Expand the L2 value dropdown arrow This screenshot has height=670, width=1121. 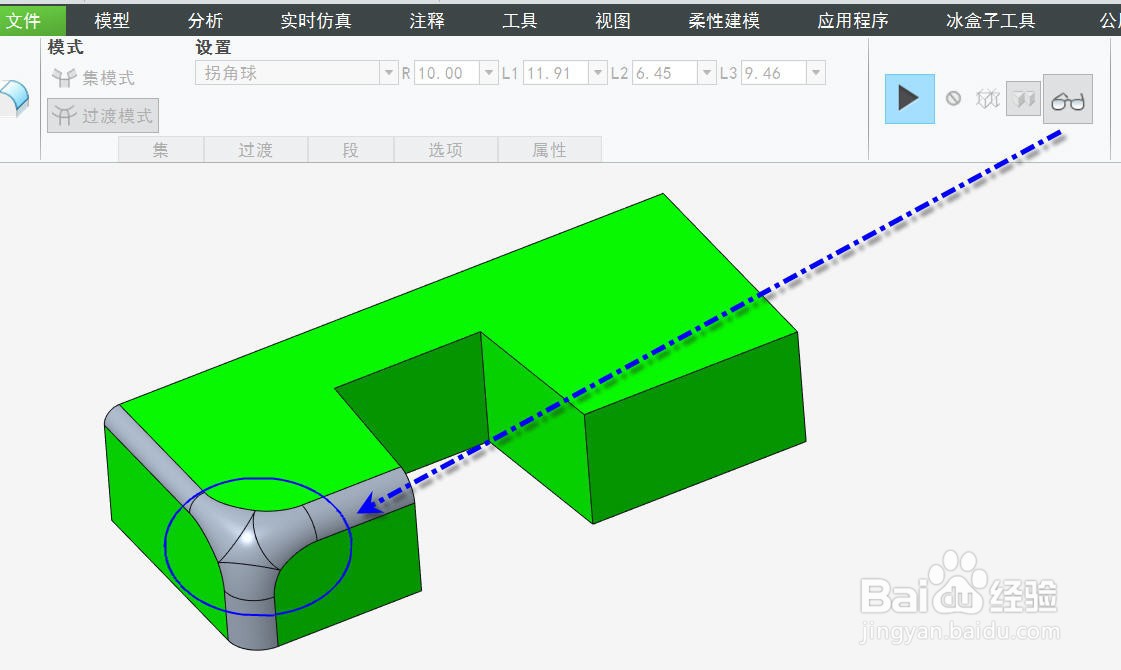pos(707,73)
